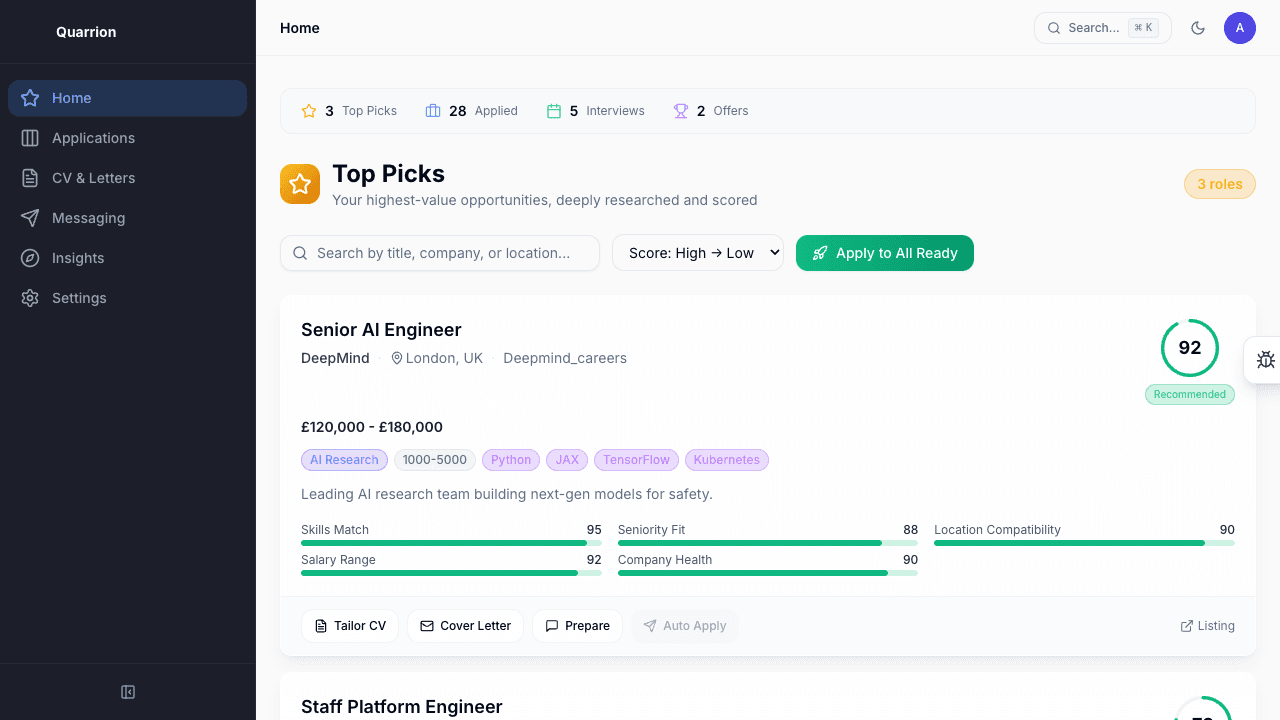Open user avatar menu A

click(1240, 28)
